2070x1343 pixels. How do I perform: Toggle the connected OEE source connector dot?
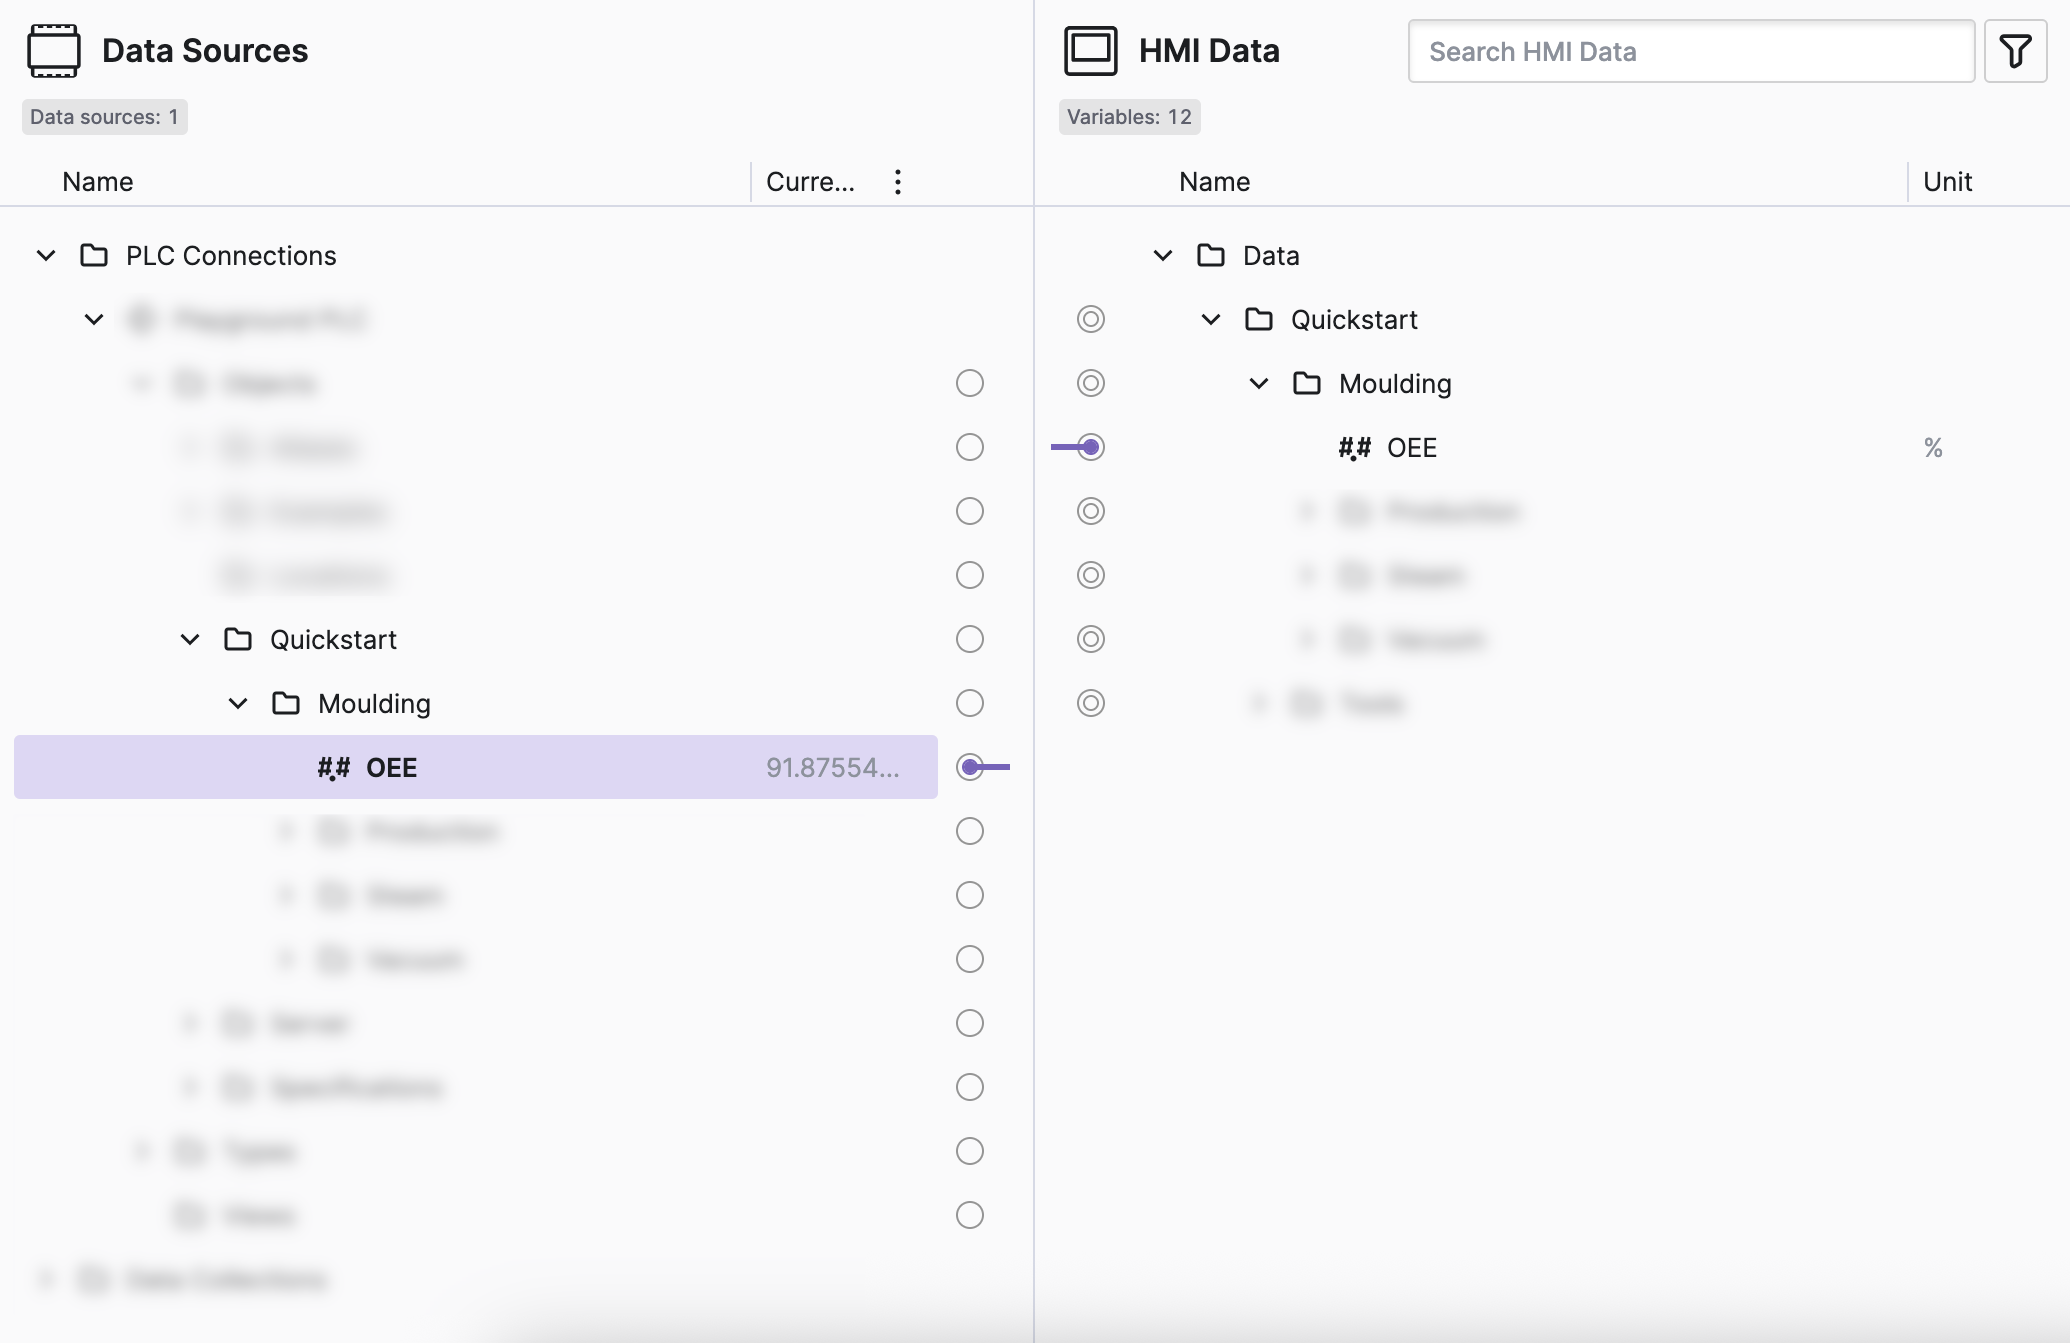pyautogui.click(x=970, y=767)
